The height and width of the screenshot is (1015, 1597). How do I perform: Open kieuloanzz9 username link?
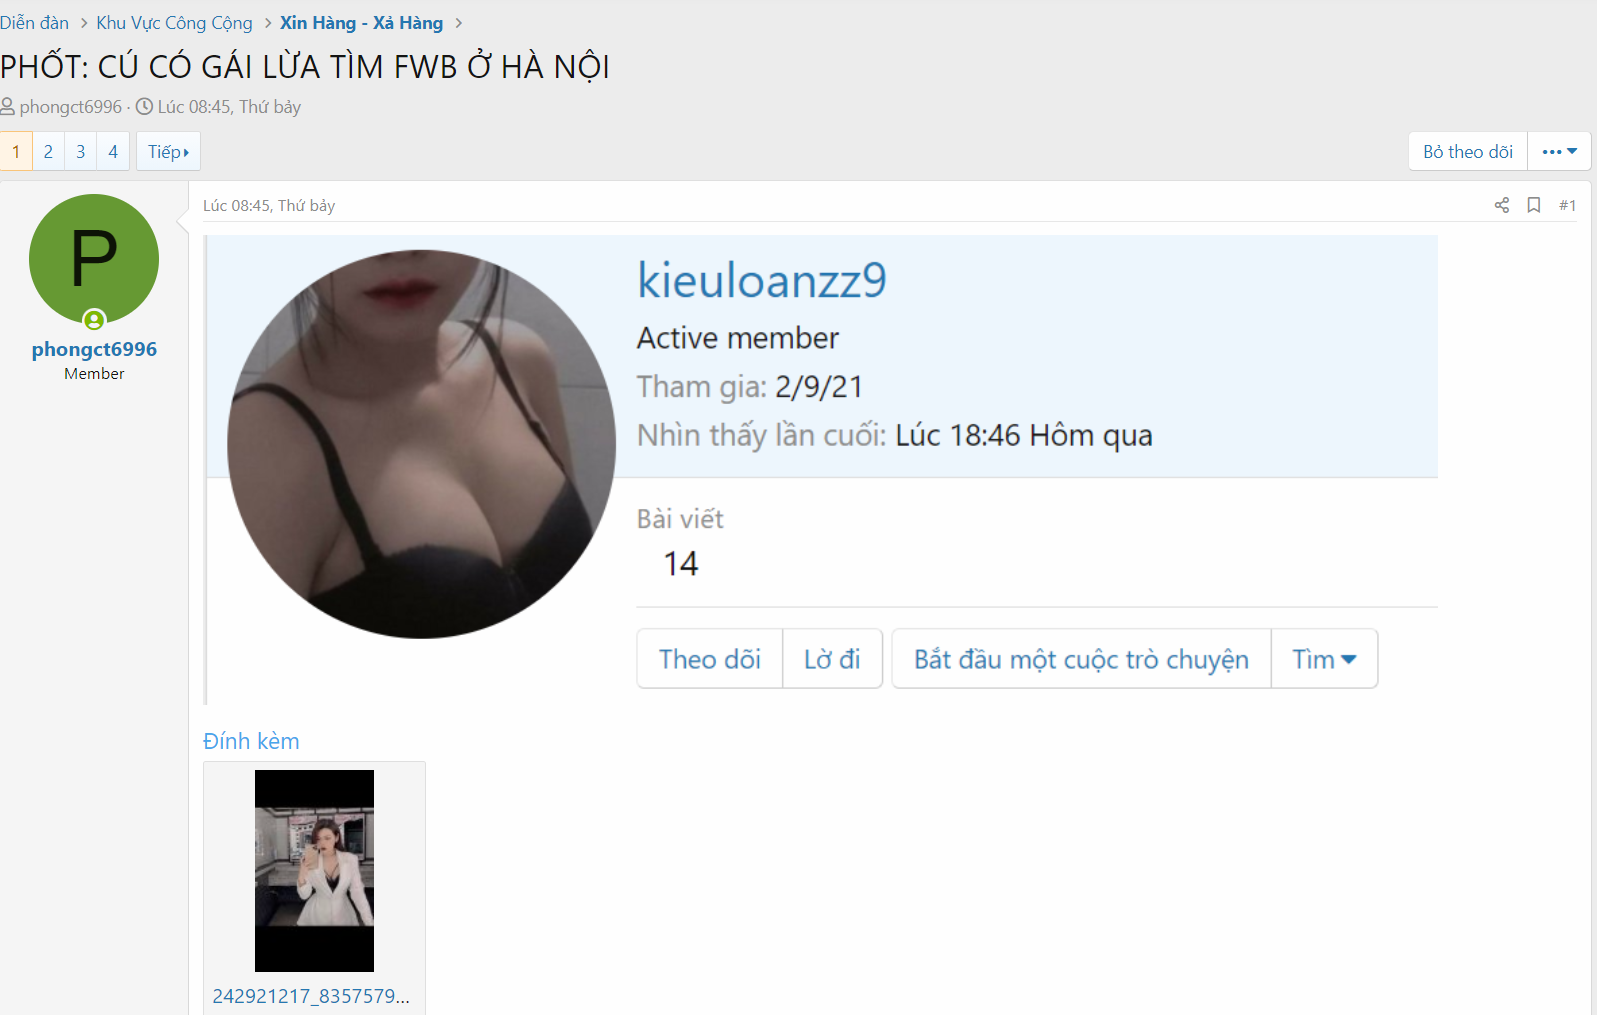pos(762,280)
